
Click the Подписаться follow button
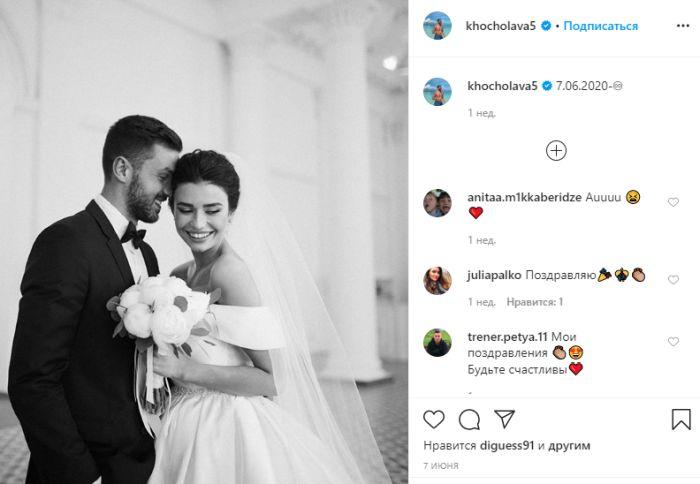click(x=600, y=26)
